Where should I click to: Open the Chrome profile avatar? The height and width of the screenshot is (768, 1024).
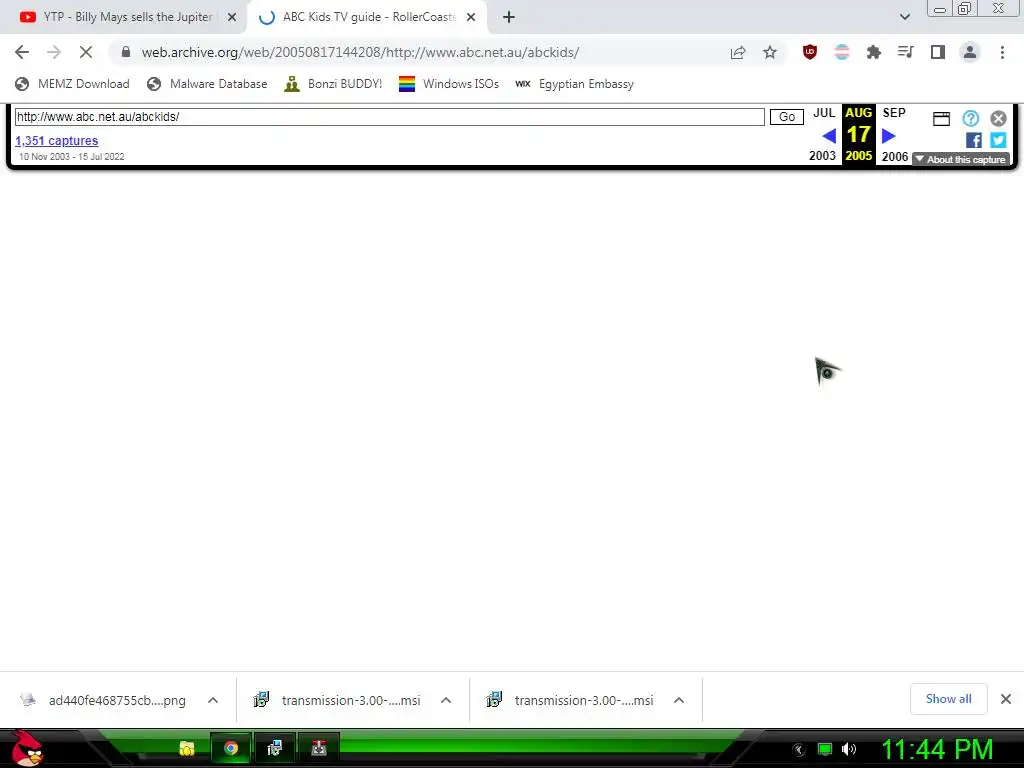pyautogui.click(x=970, y=52)
